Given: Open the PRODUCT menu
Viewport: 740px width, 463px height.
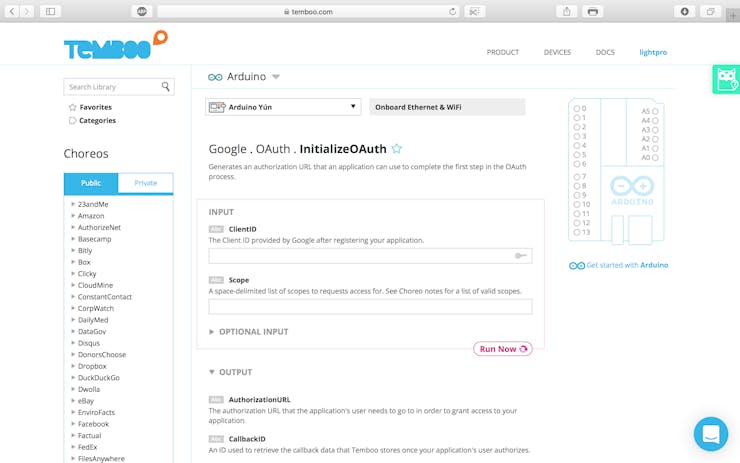Looking at the screenshot, I should (503, 52).
